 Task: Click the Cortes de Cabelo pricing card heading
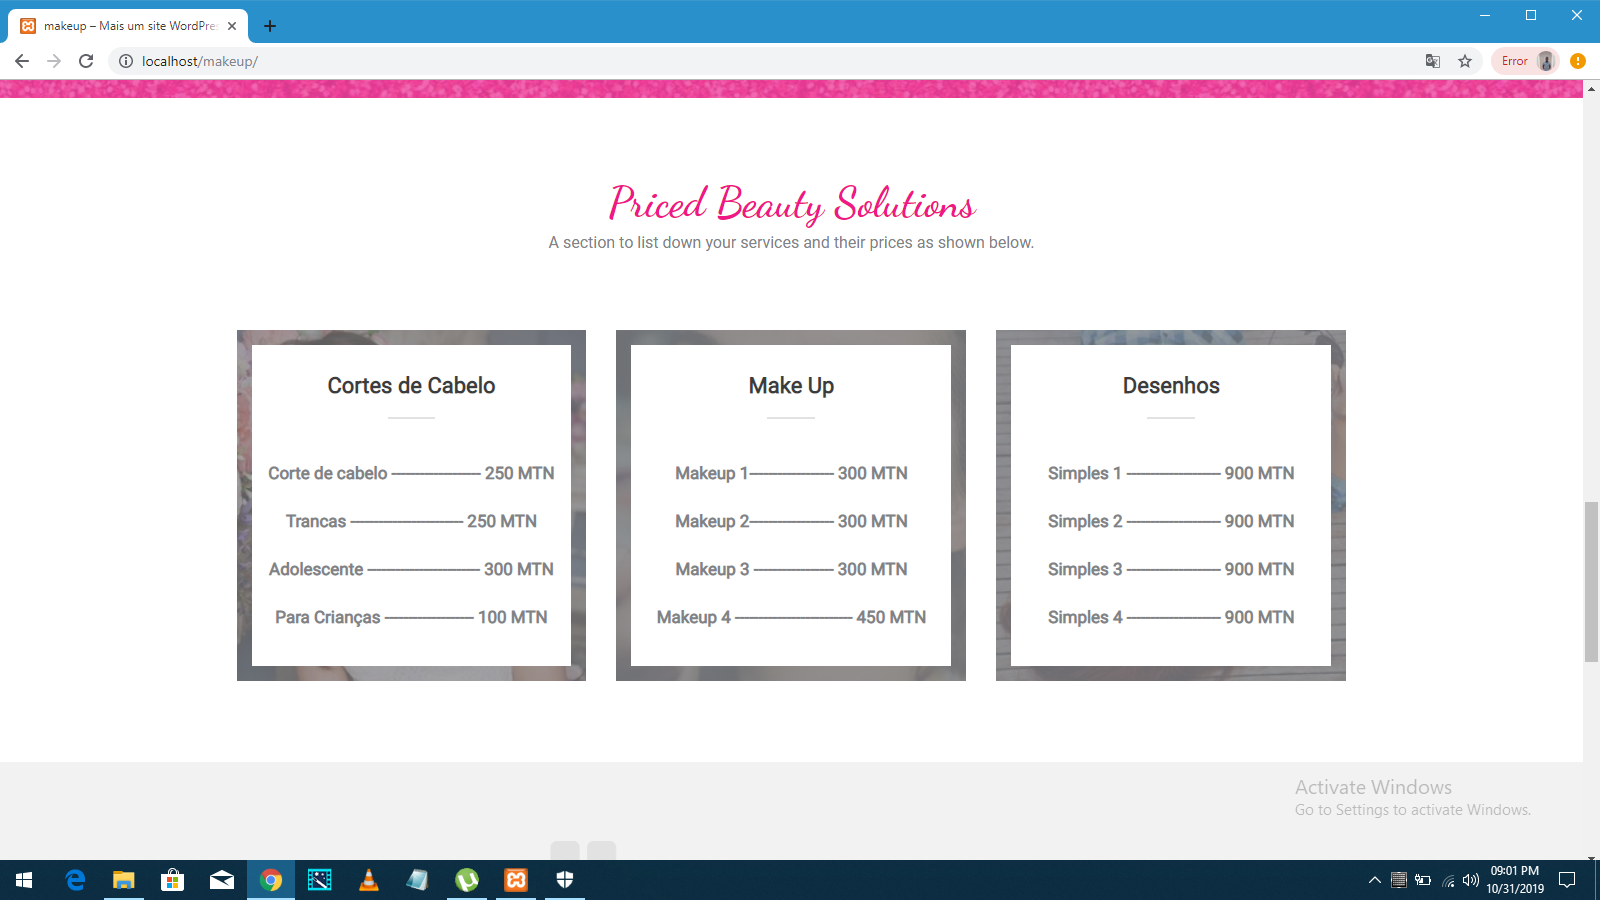click(x=411, y=386)
